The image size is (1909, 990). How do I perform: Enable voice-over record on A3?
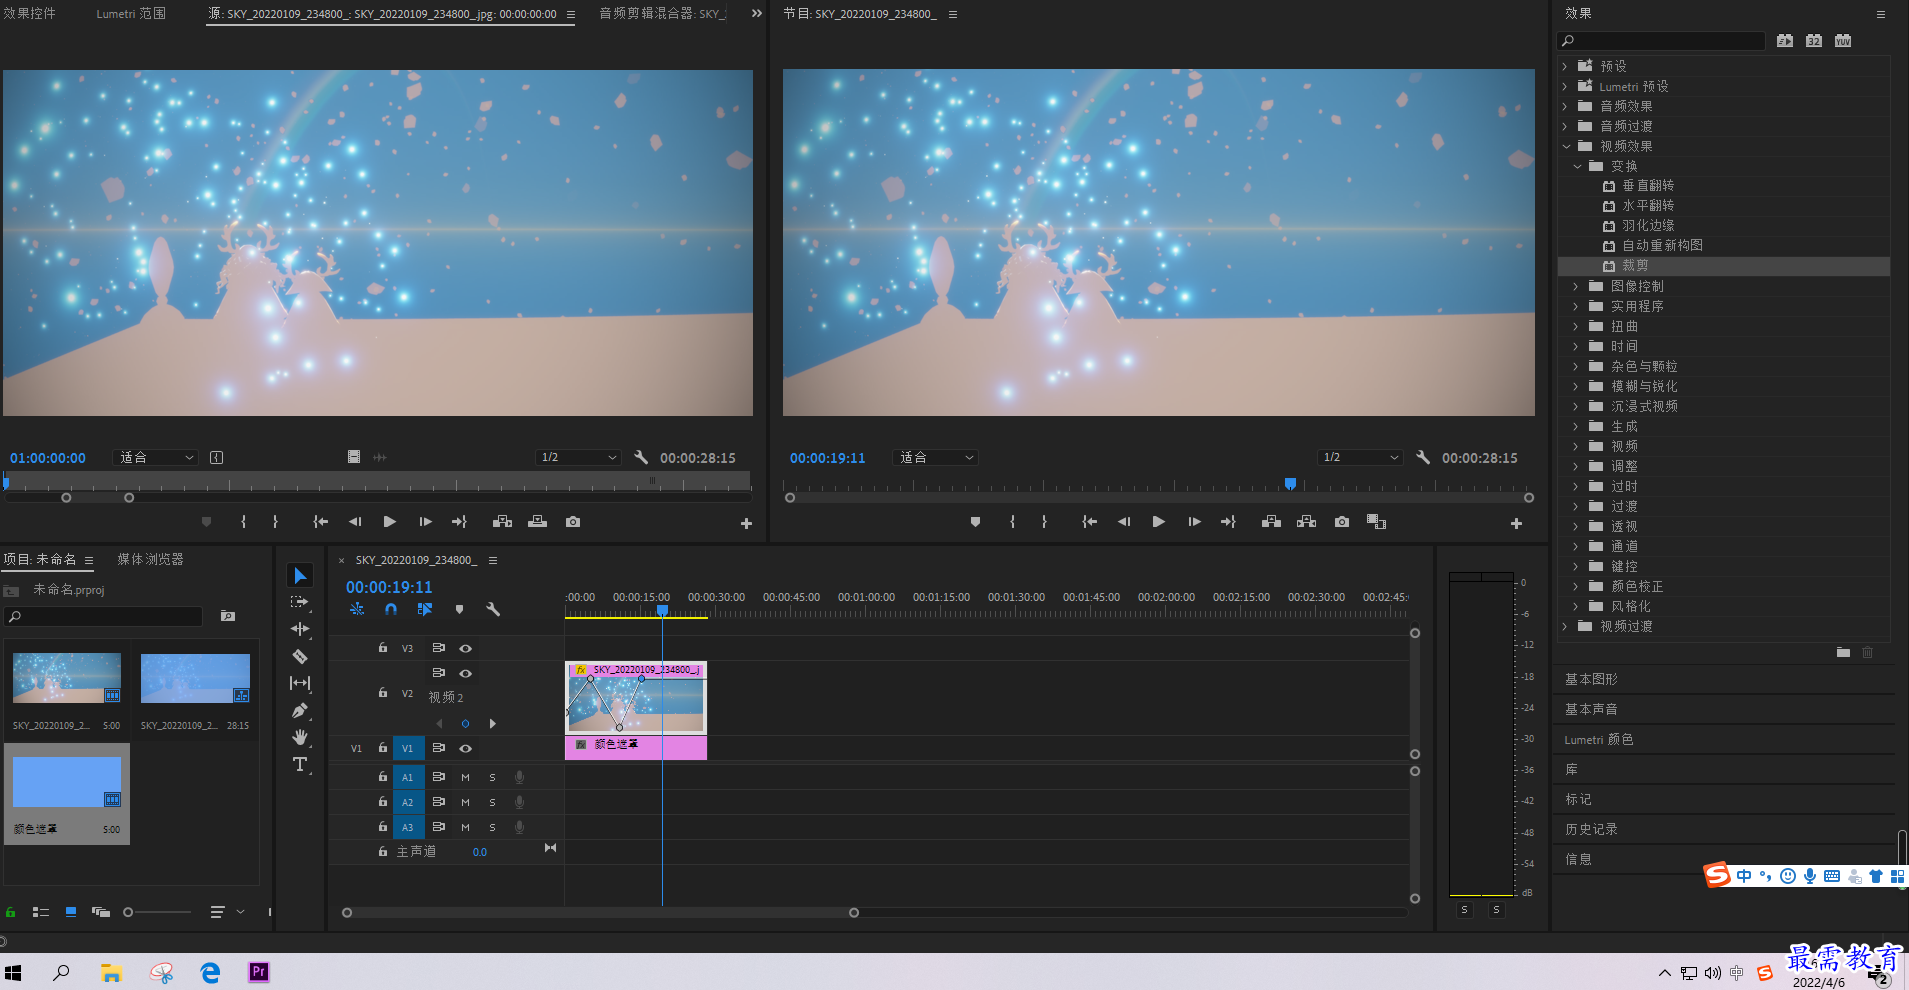[520, 827]
